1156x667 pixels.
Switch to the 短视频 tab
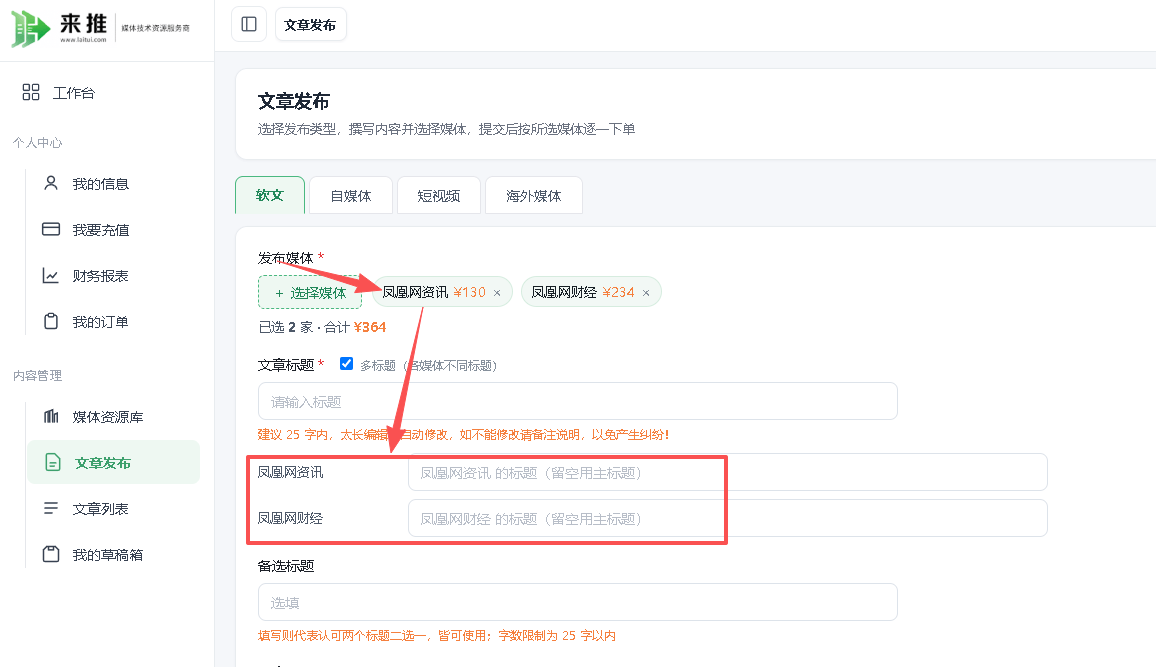click(439, 195)
